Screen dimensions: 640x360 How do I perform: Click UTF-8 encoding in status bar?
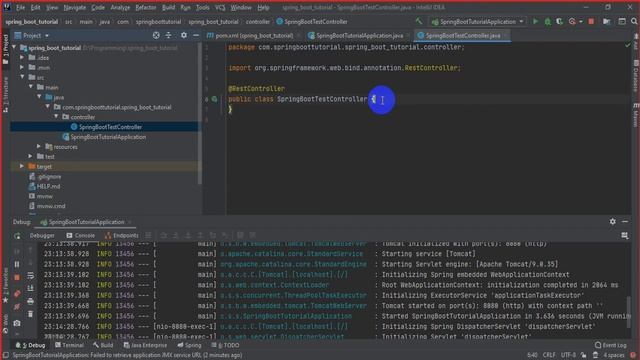[x=568, y=355]
